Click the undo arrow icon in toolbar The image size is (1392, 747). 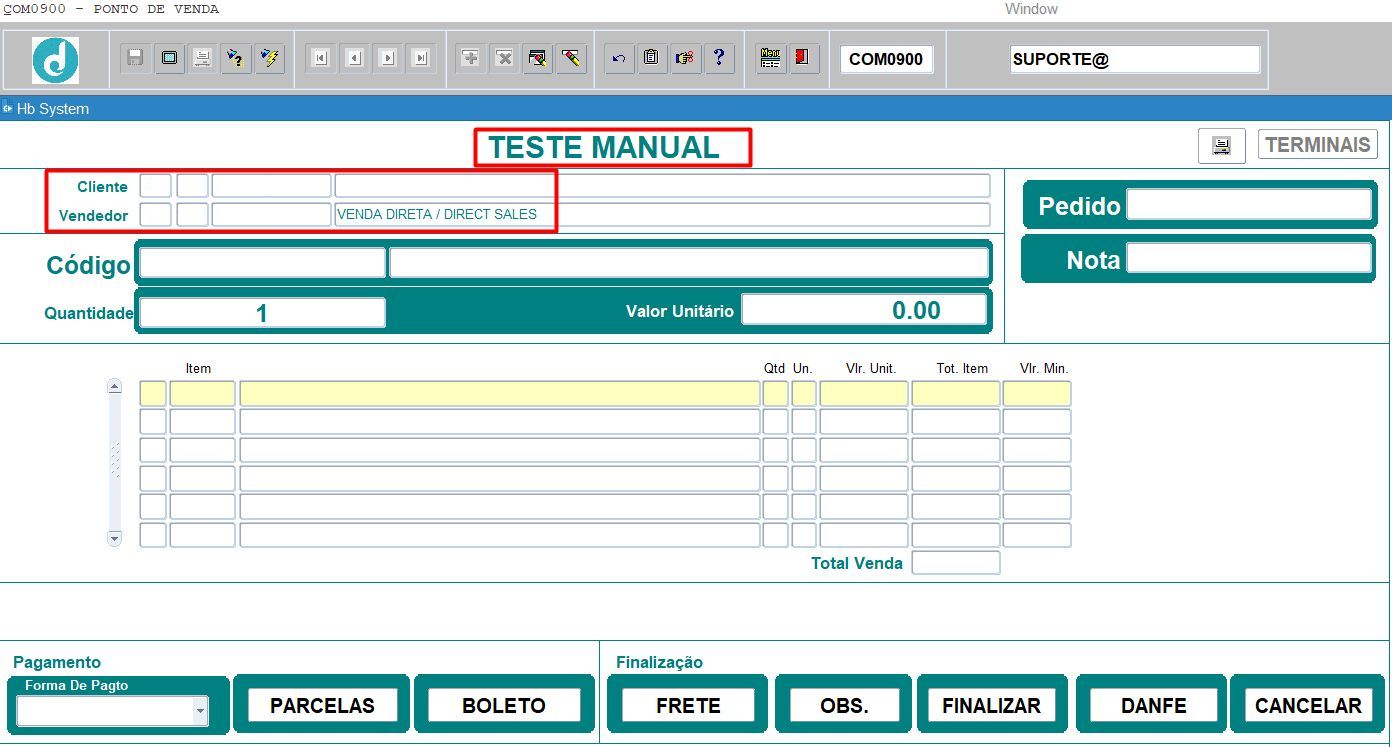tap(618, 58)
